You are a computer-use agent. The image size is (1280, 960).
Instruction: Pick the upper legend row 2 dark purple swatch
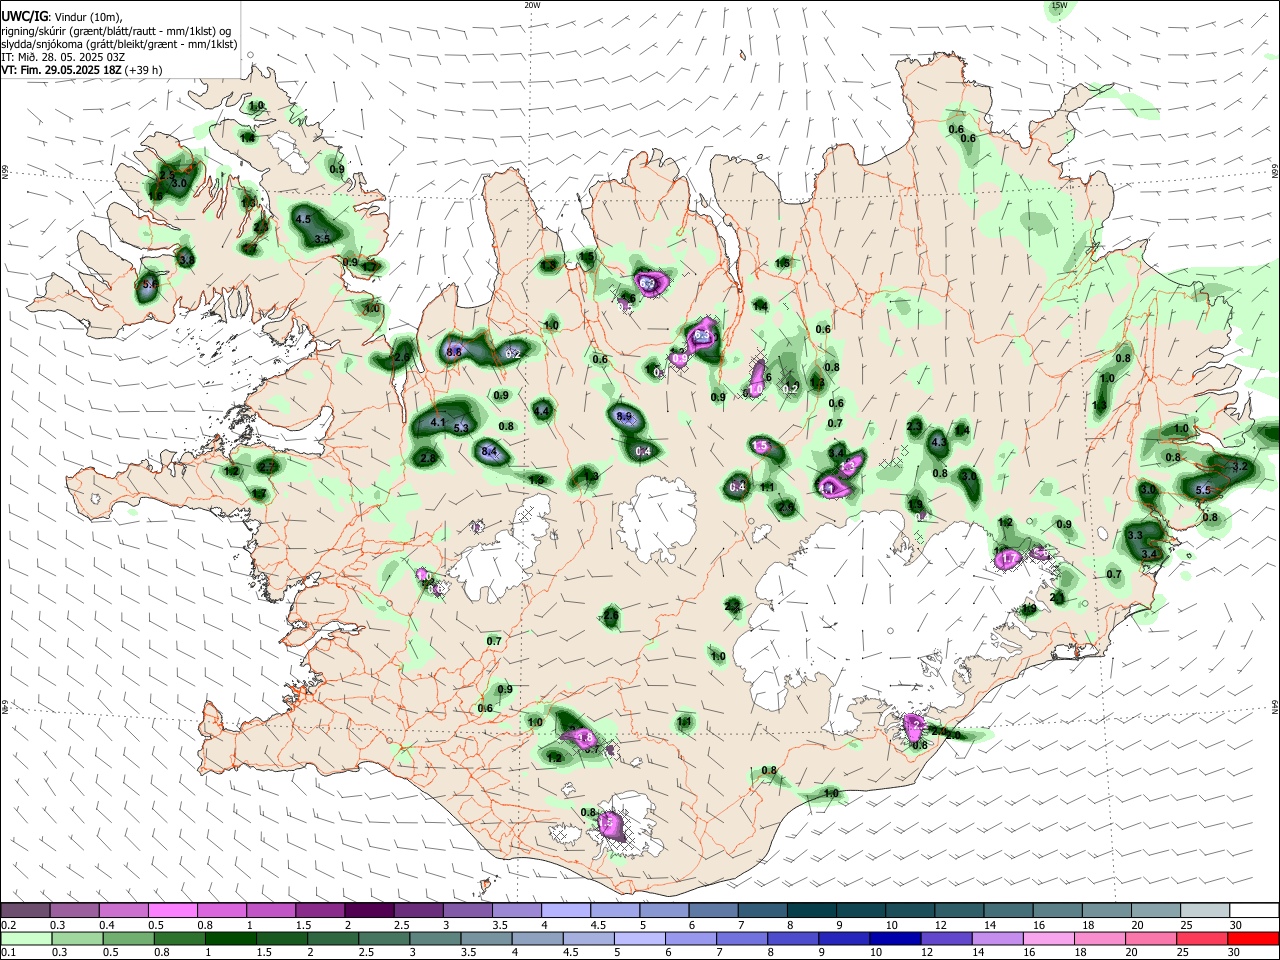(369, 911)
